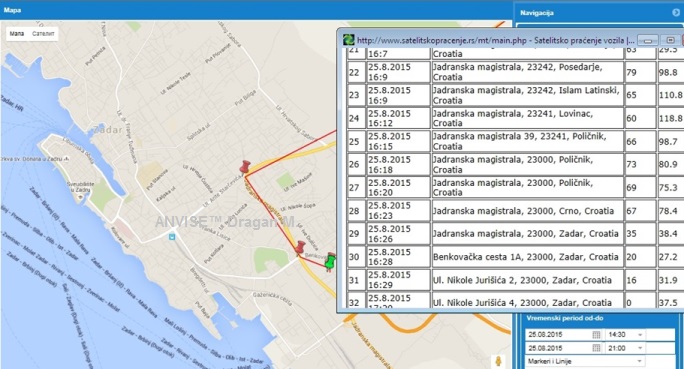Open calendar picker for start date
The width and height of the screenshot is (684, 369).
pyautogui.click(x=596, y=335)
